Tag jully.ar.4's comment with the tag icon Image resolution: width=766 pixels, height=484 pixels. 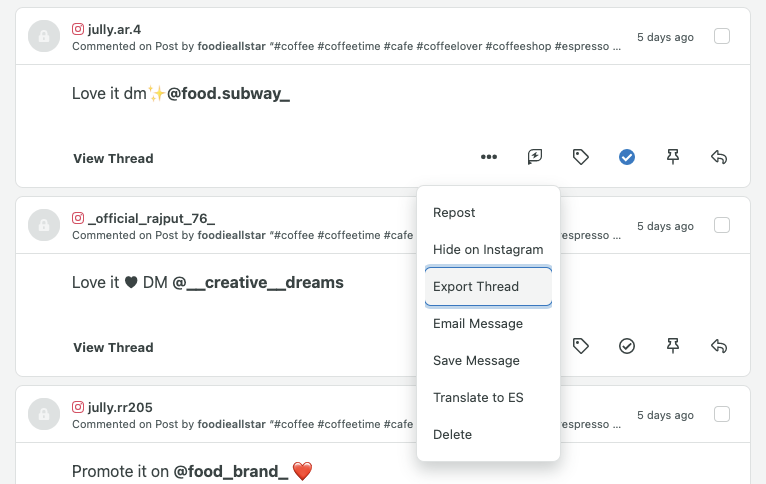(580, 157)
